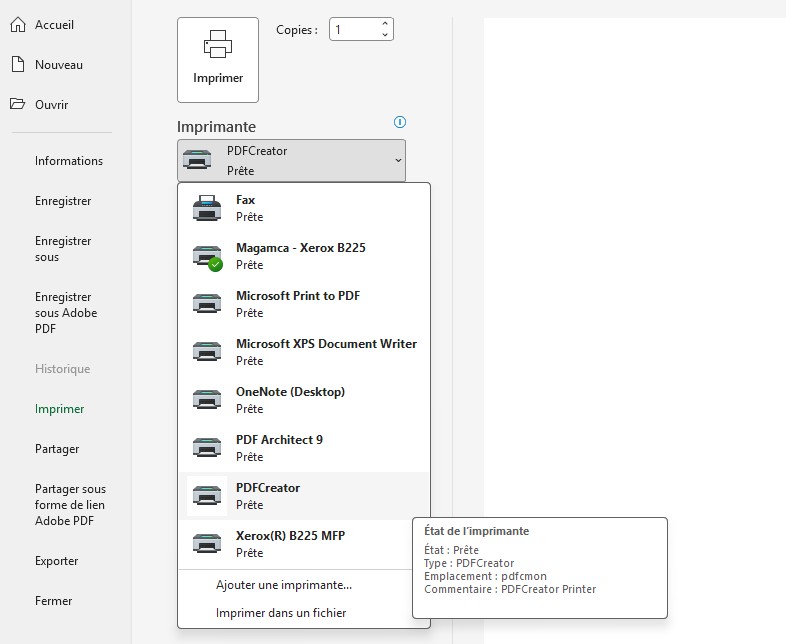This screenshot has width=786, height=644.
Task: Open the Nouveau document page
Action: tap(59, 65)
